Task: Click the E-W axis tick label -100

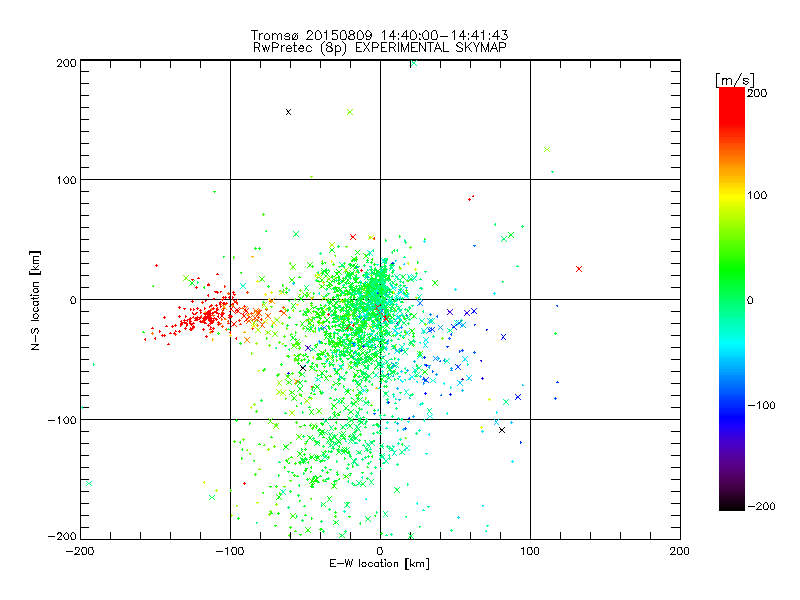Action: [x=230, y=551]
